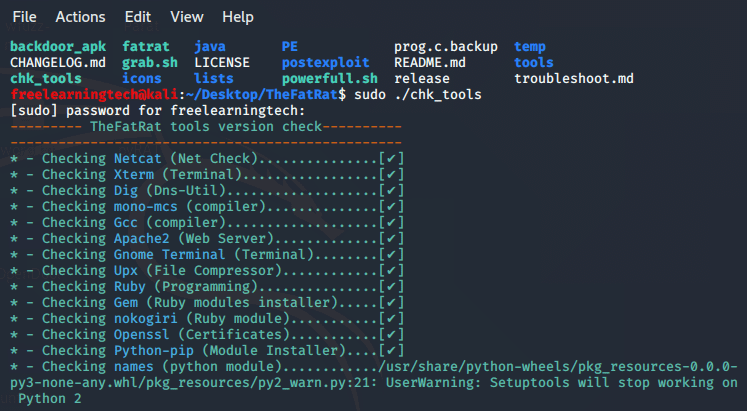The image size is (747, 411).
Task: Click the PE directory name
Action: tap(290, 47)
